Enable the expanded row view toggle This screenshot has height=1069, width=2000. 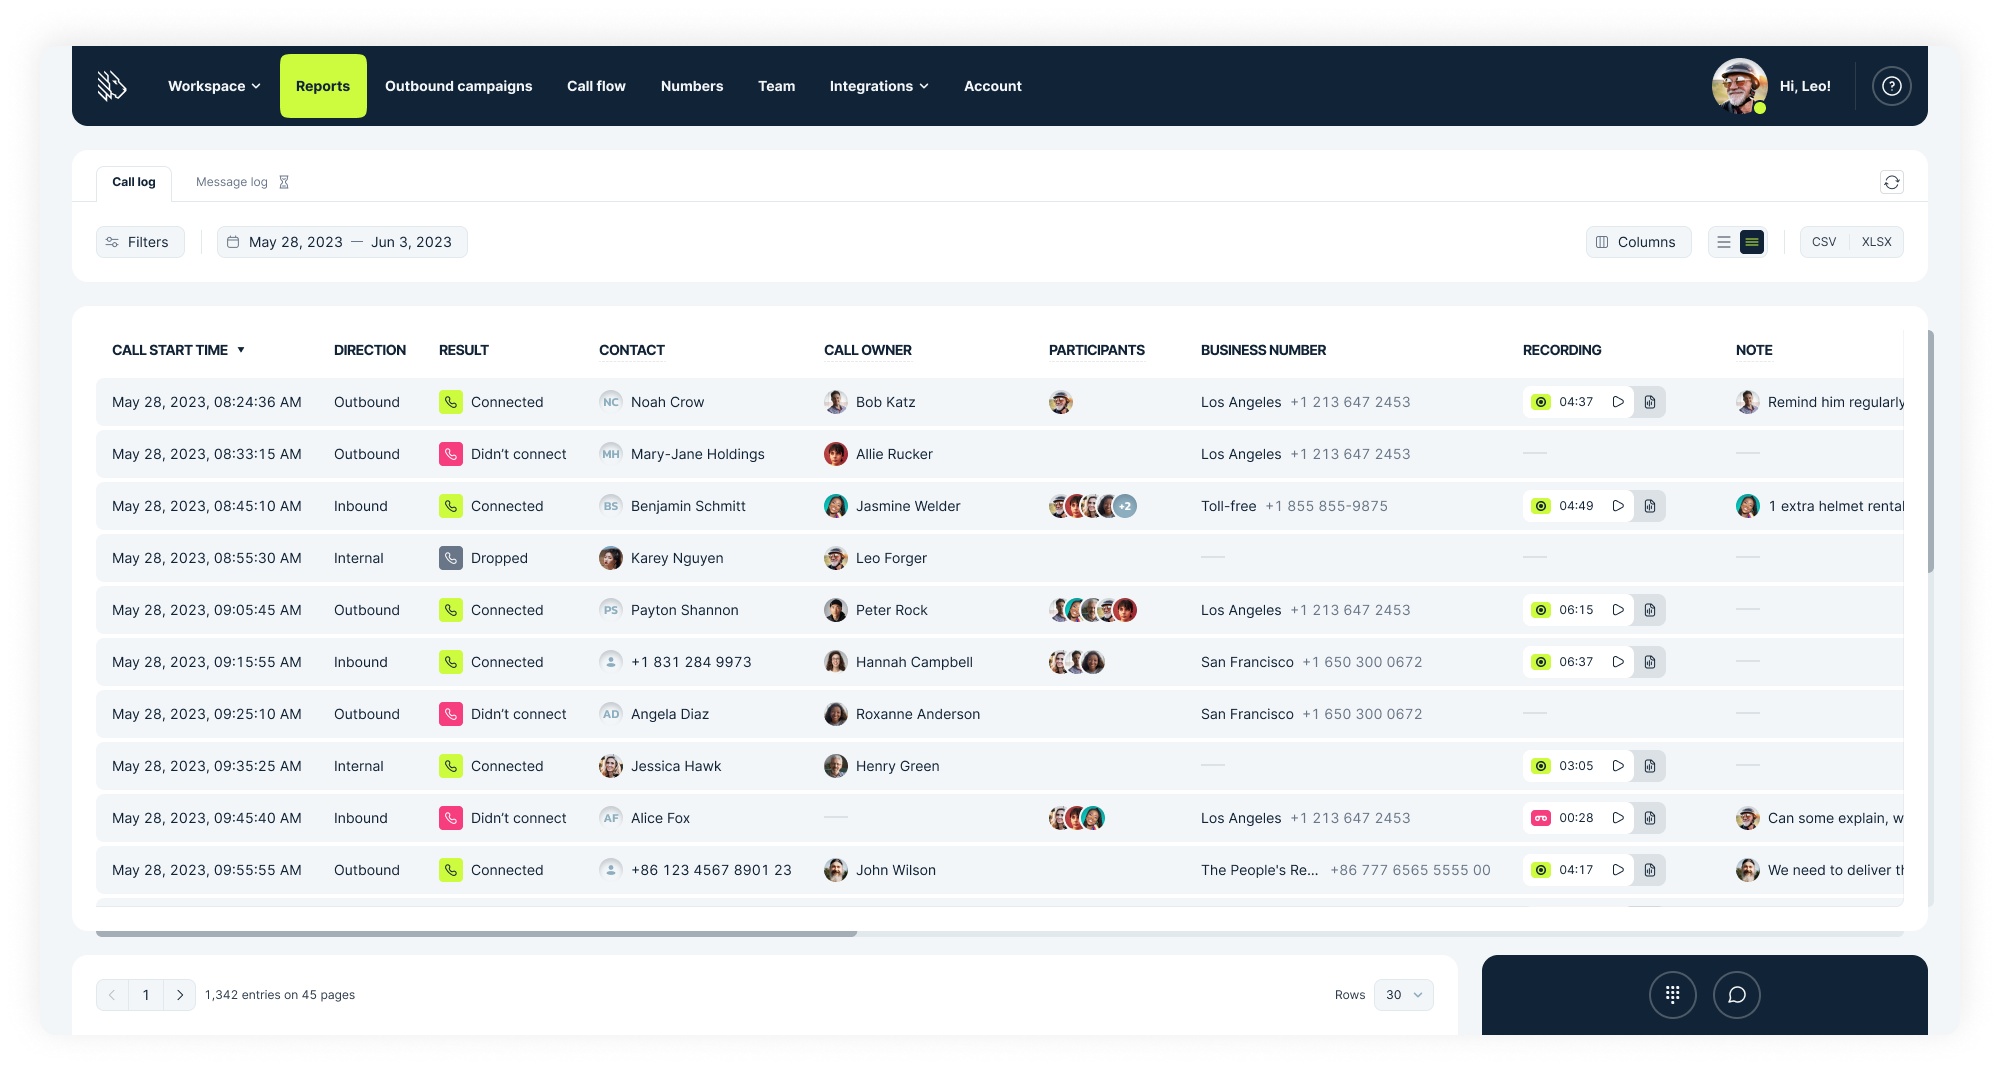click(1751, 241)
